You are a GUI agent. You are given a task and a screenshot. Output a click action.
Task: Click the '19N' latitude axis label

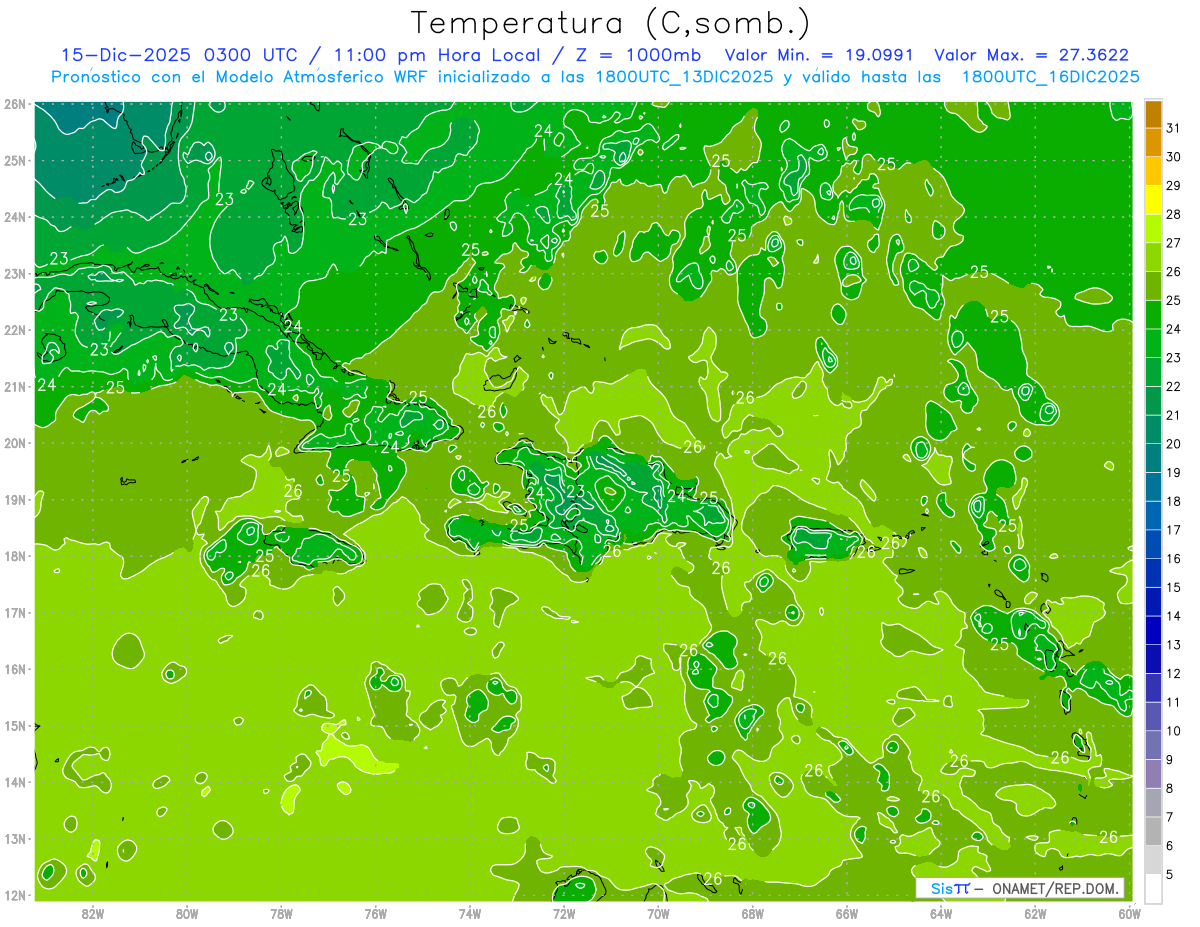click(x=13, y=499)
